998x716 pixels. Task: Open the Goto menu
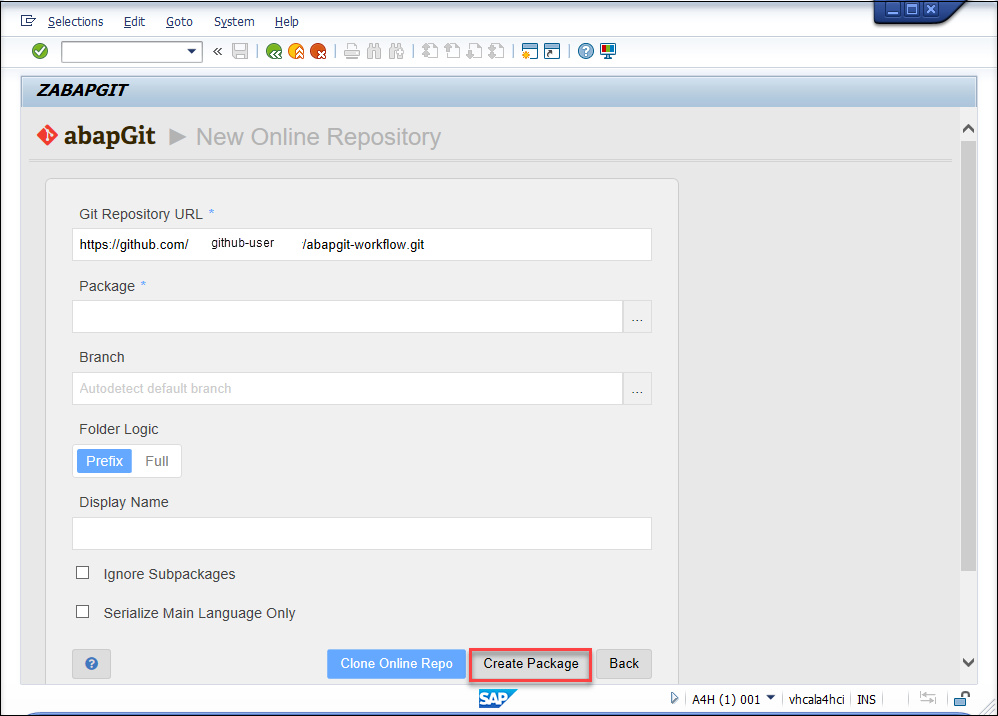(x=179, y=22)
